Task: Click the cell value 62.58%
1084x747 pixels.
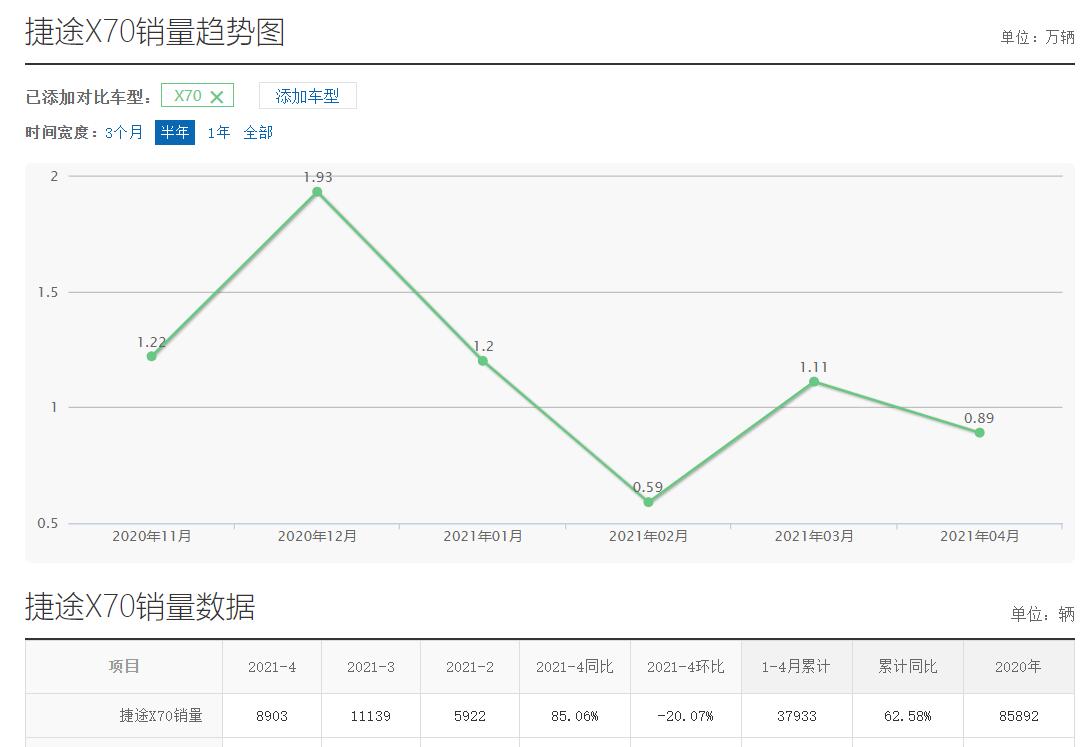Action: pos(908,716)
